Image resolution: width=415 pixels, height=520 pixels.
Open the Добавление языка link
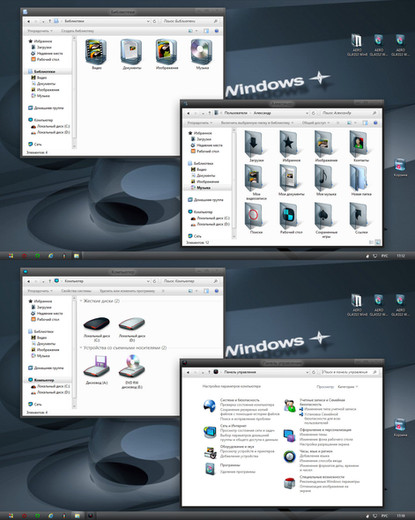tap(314, 456)
